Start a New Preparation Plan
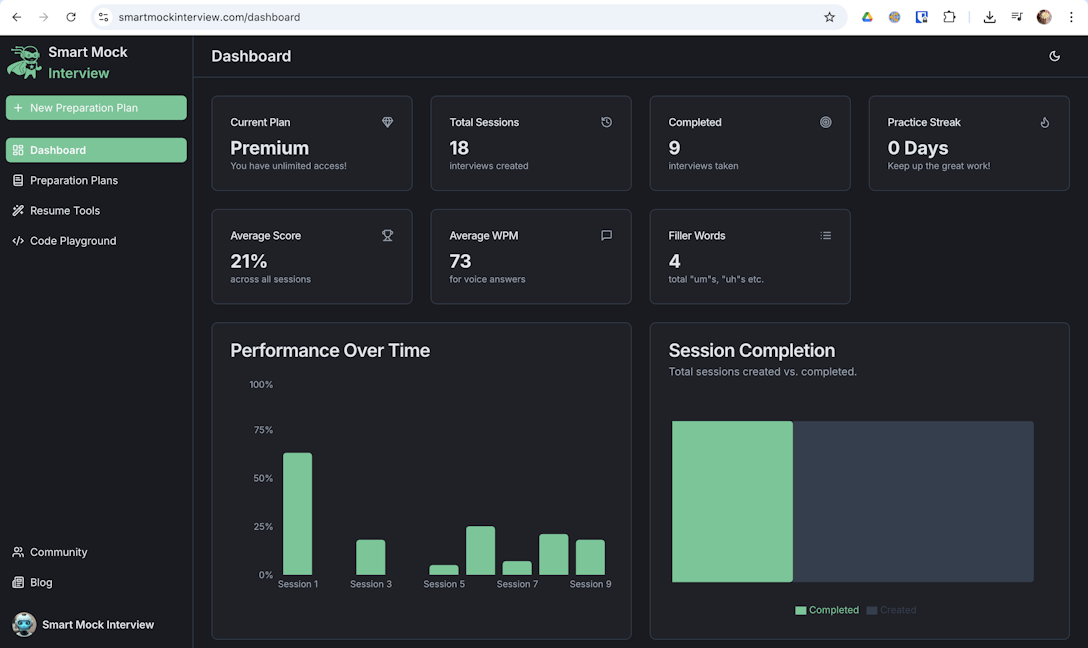Image resolution: width=1088 pixels, height=648 pixels. [x=96, y=108]
